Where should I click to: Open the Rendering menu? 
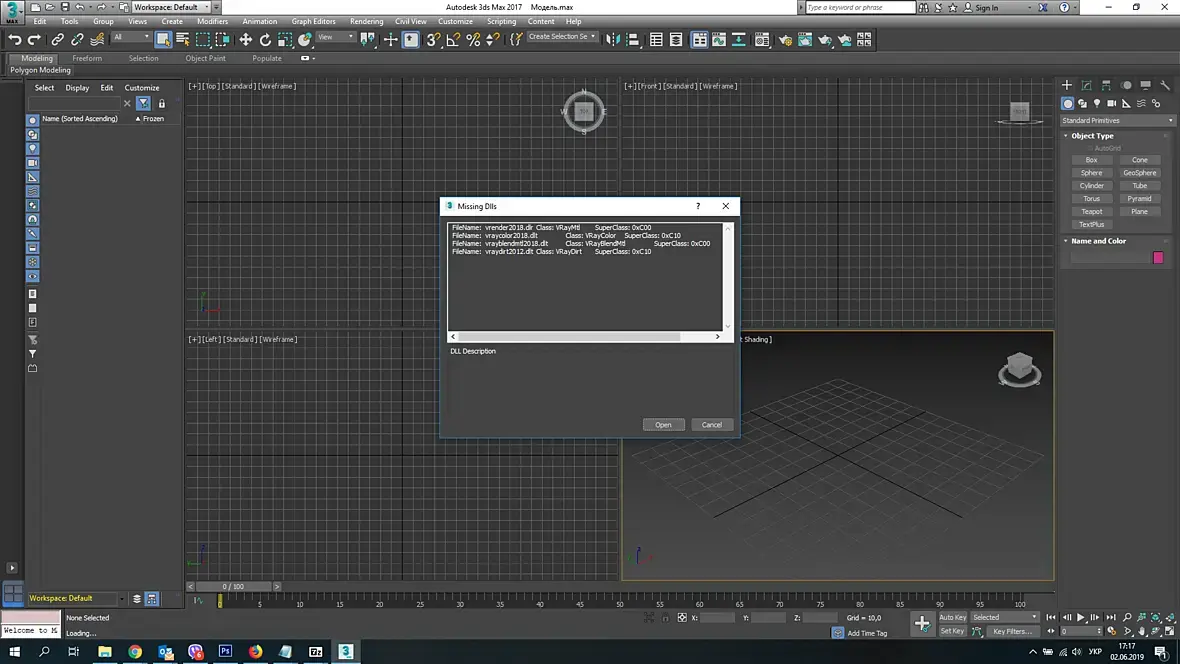click(366, 21)
